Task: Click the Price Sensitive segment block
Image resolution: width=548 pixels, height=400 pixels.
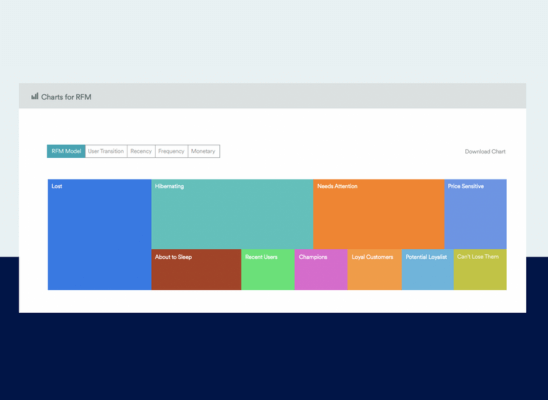Action: (x=475, y=214)
